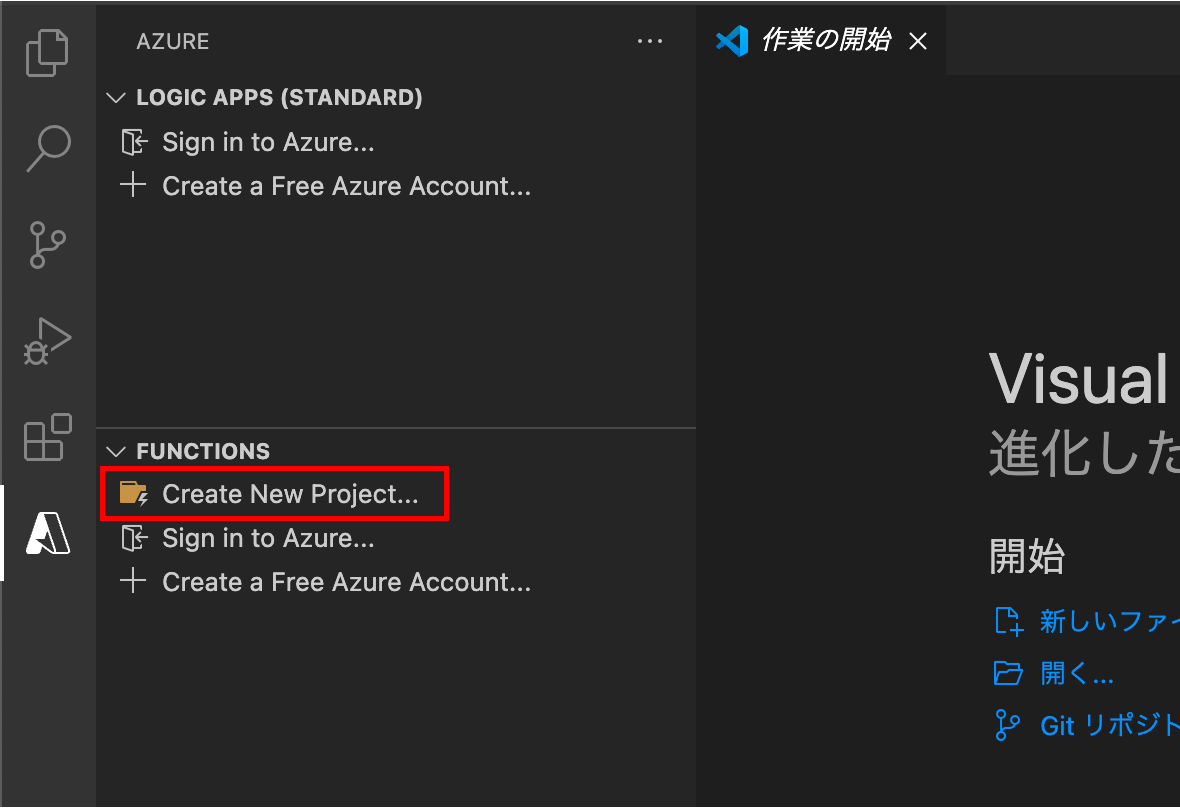1180x808 pixels.
Task: Click Sign in to Azure under Logic Apps
Action: click(268, 142)
